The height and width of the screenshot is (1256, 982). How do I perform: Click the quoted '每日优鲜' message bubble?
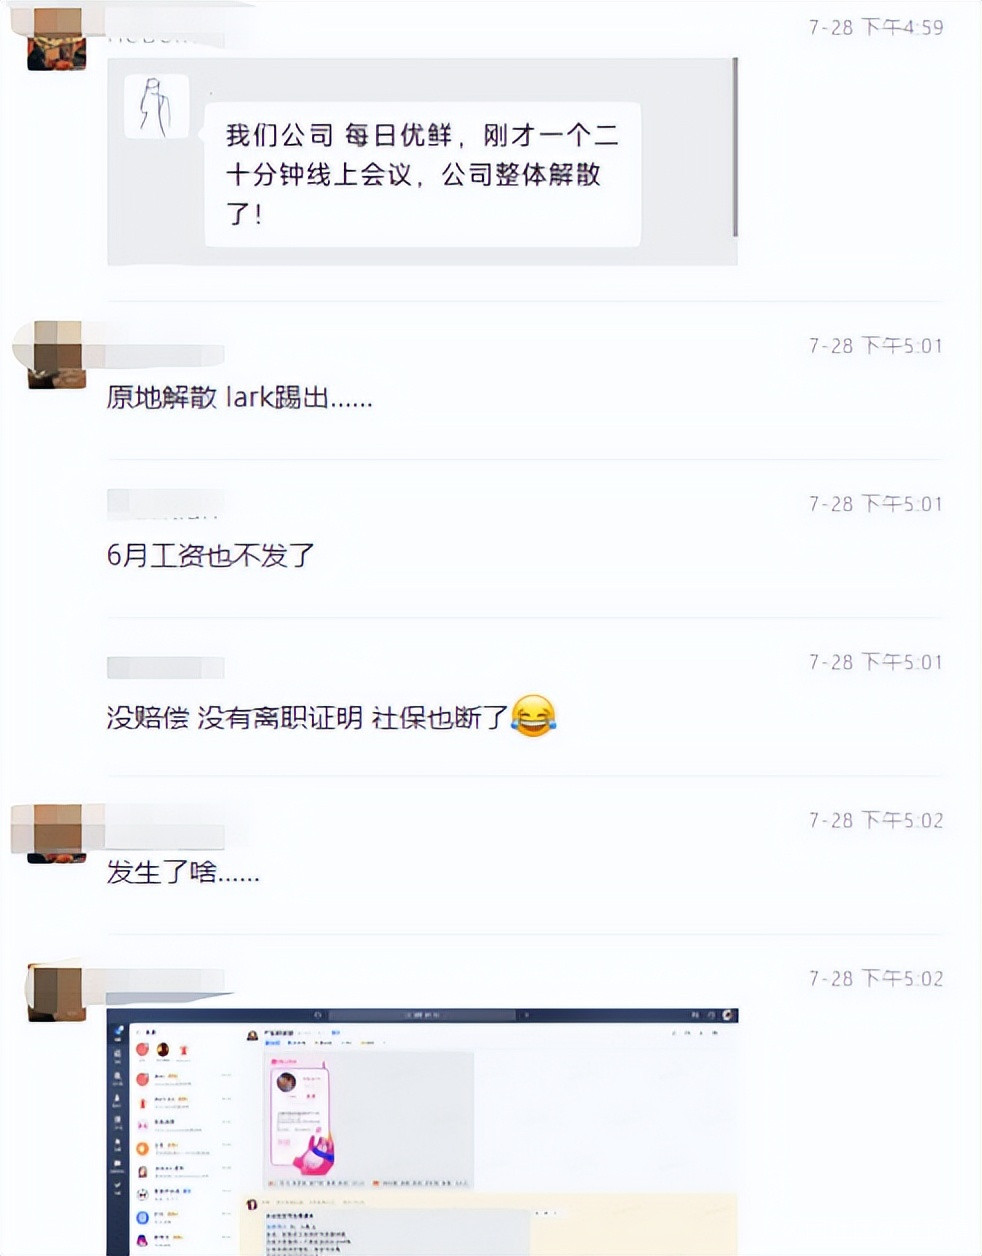coord(422,174)
